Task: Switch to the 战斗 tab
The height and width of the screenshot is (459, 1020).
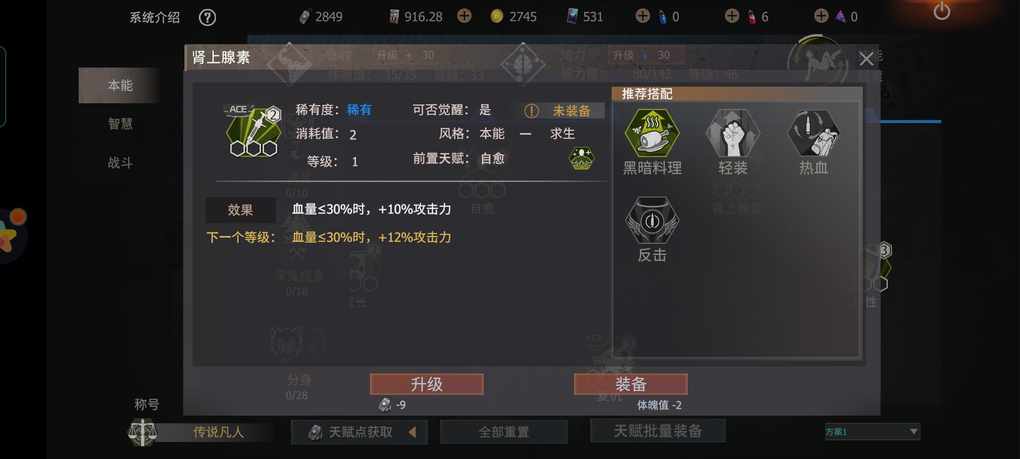Action: coord(120,163)
